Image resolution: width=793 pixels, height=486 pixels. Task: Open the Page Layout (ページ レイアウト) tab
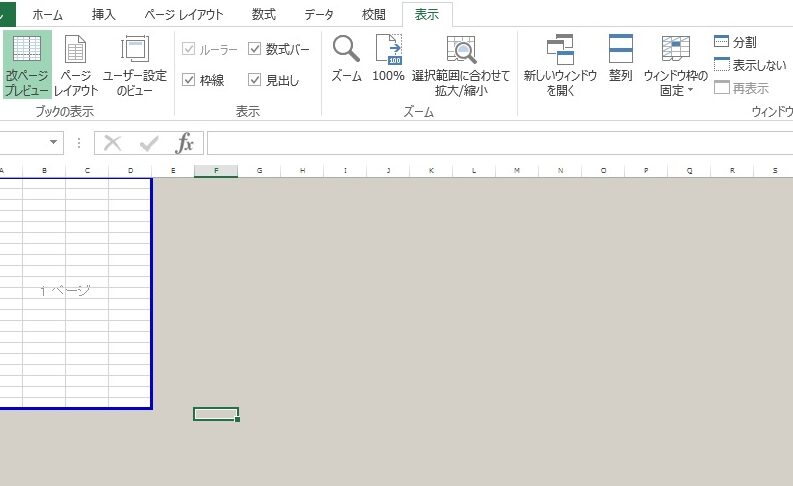click(x=184, y=15)
